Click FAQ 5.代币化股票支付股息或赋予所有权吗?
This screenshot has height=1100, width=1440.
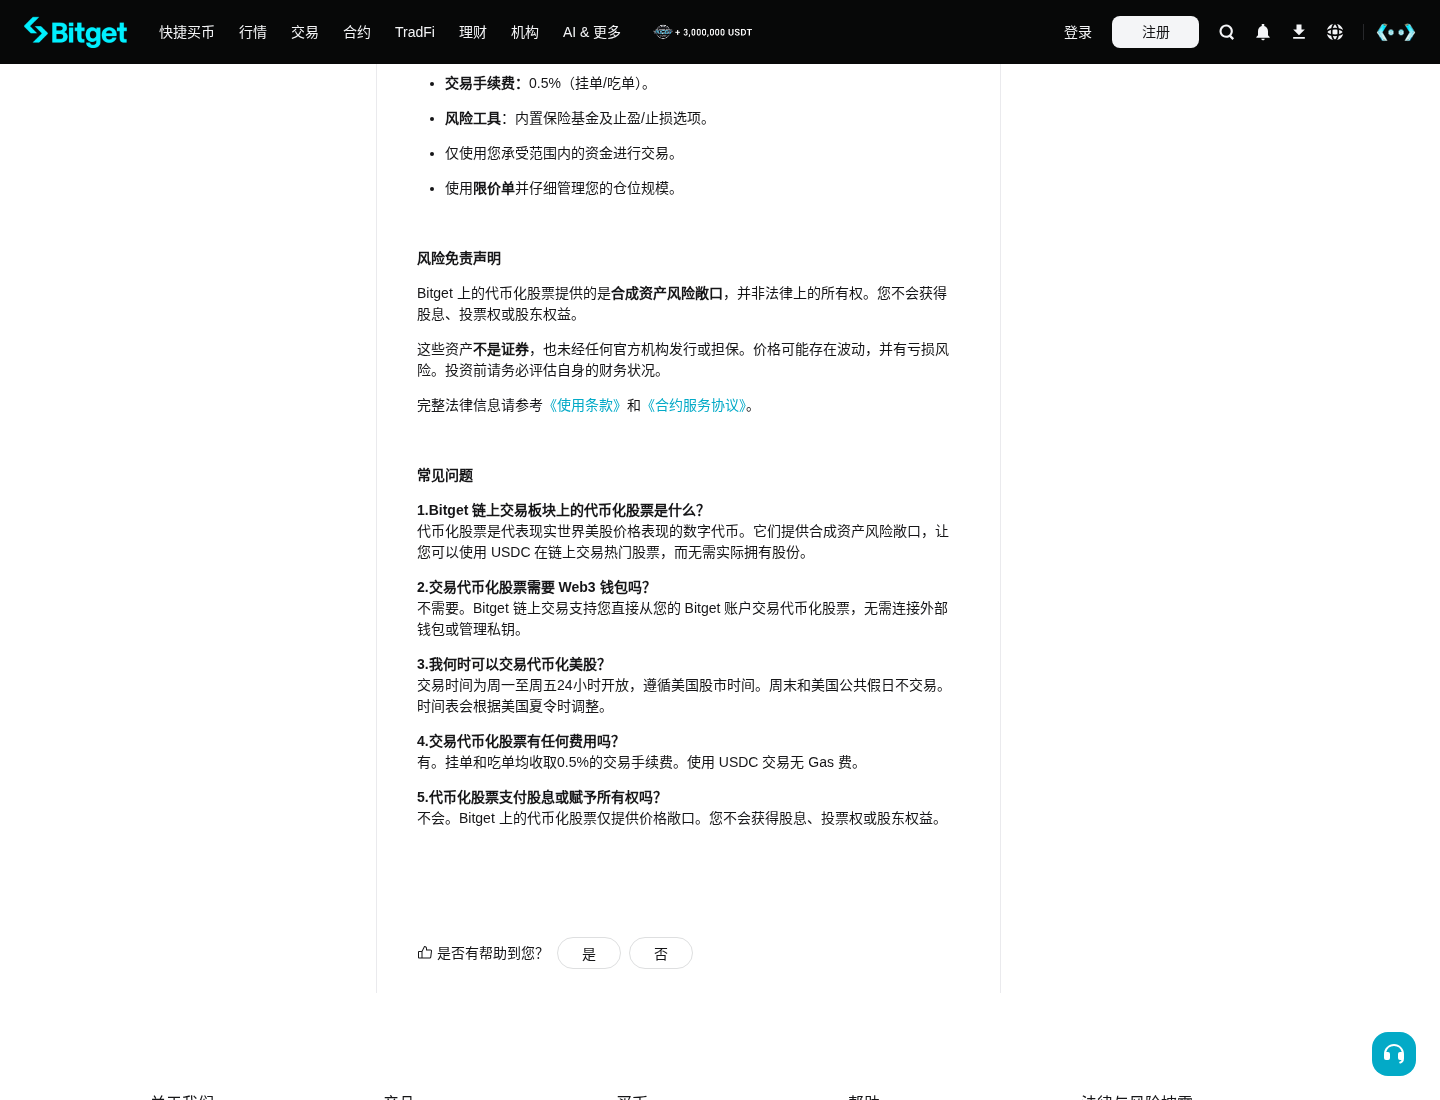pyautogui.click(x=539, y=797)
